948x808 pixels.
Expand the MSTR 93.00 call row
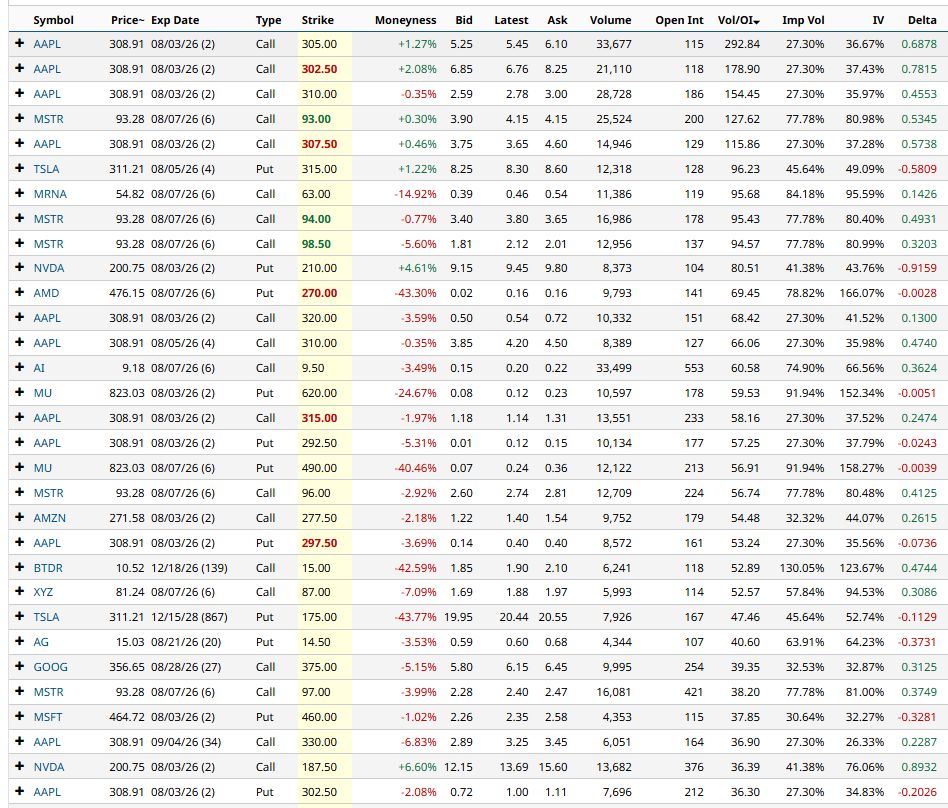tap(19, 119)
